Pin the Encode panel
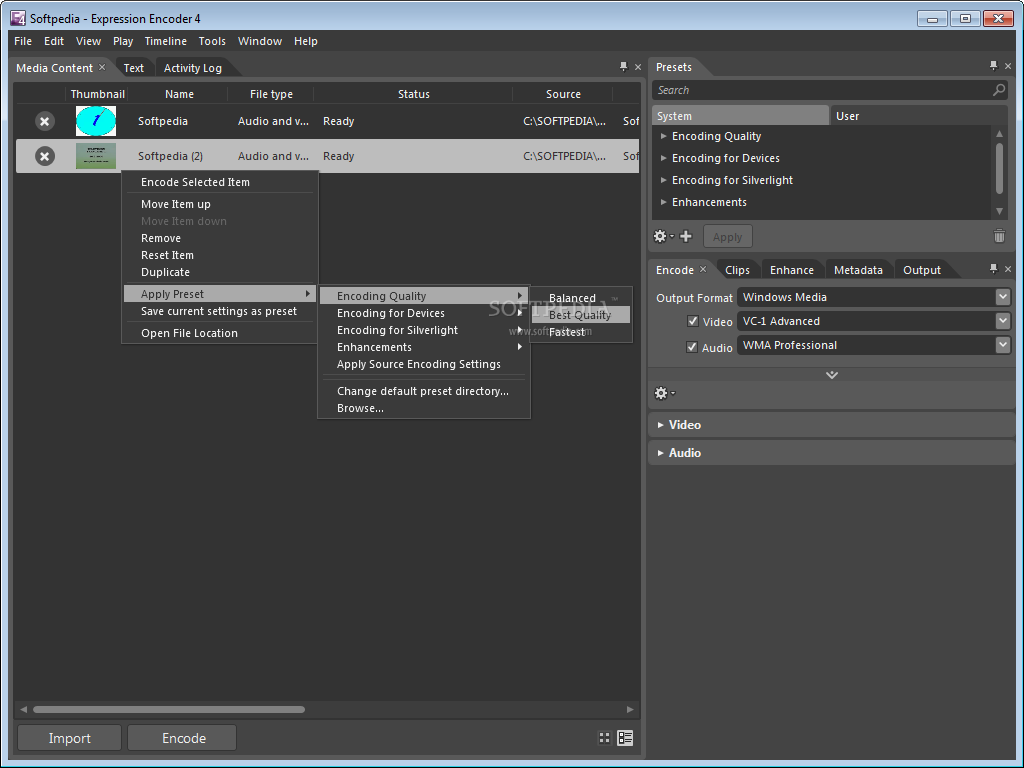The height and width of the screenshot is (768, 1024). coord(993,268)
